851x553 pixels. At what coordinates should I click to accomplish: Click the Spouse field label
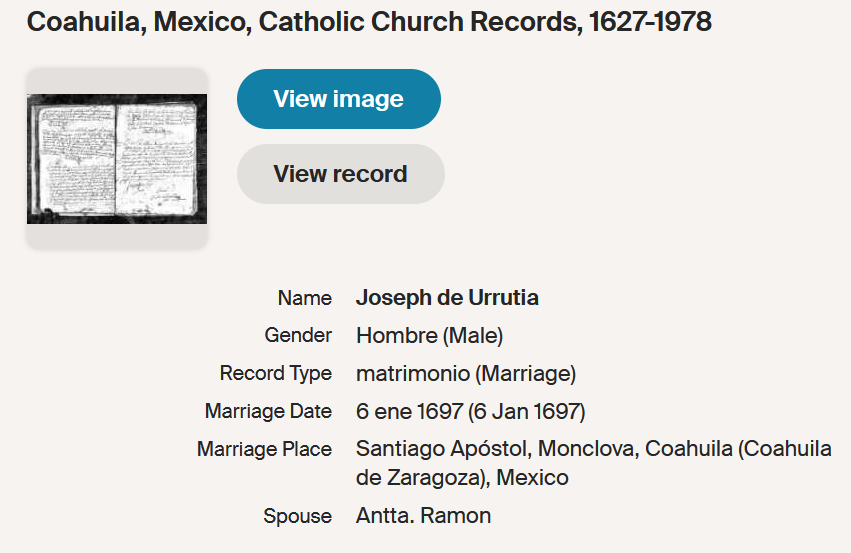297,516
